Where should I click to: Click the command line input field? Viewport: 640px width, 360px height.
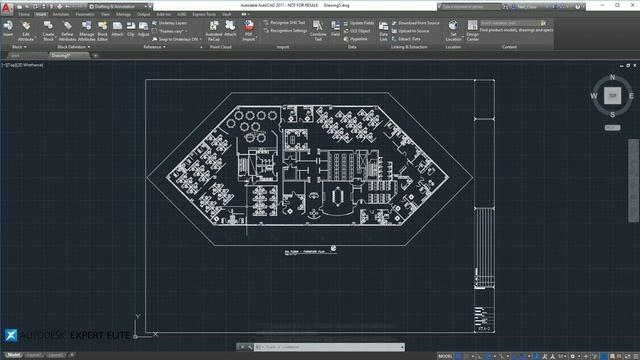click(x=329, y=347)
